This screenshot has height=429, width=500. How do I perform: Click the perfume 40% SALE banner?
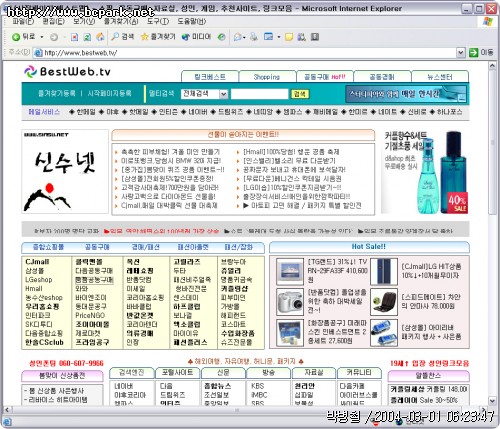(425, 172)
